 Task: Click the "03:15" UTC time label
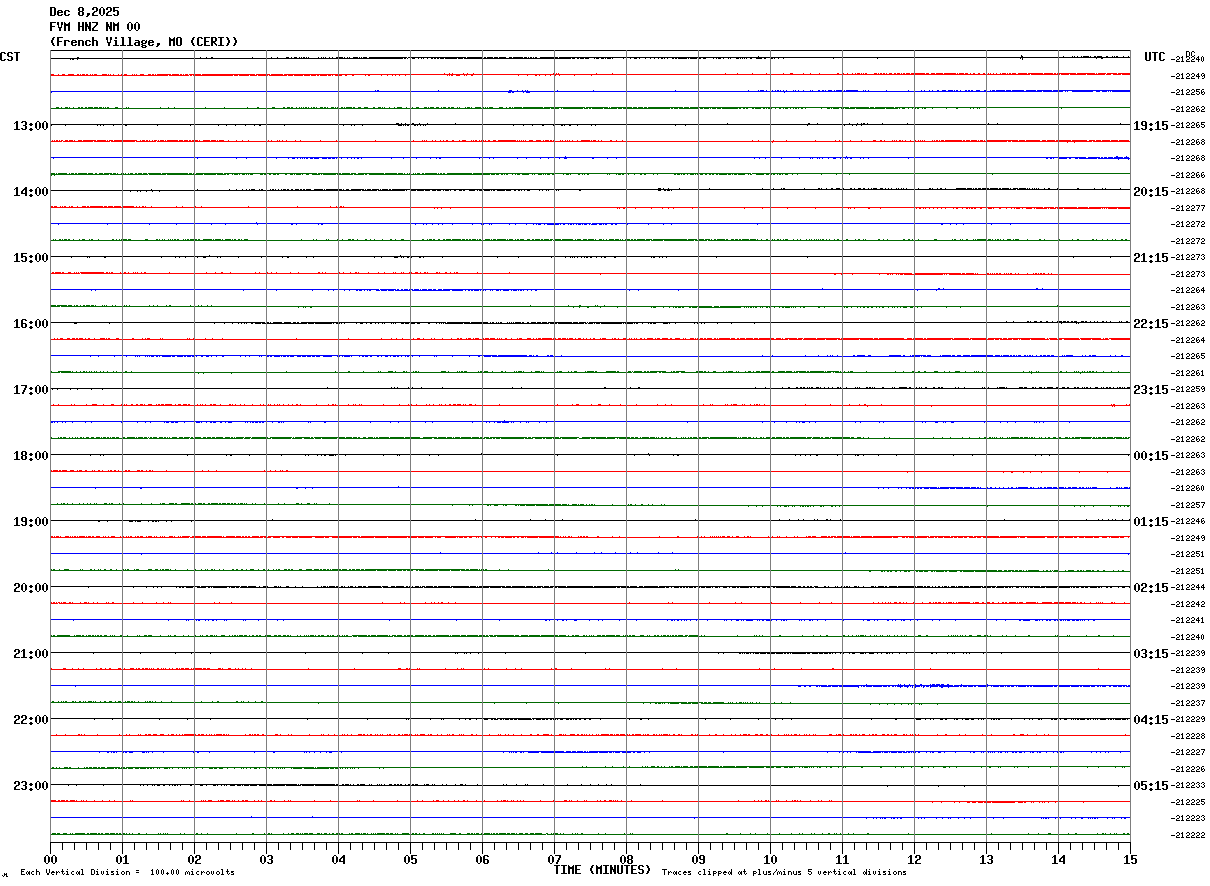(1150, 654)
